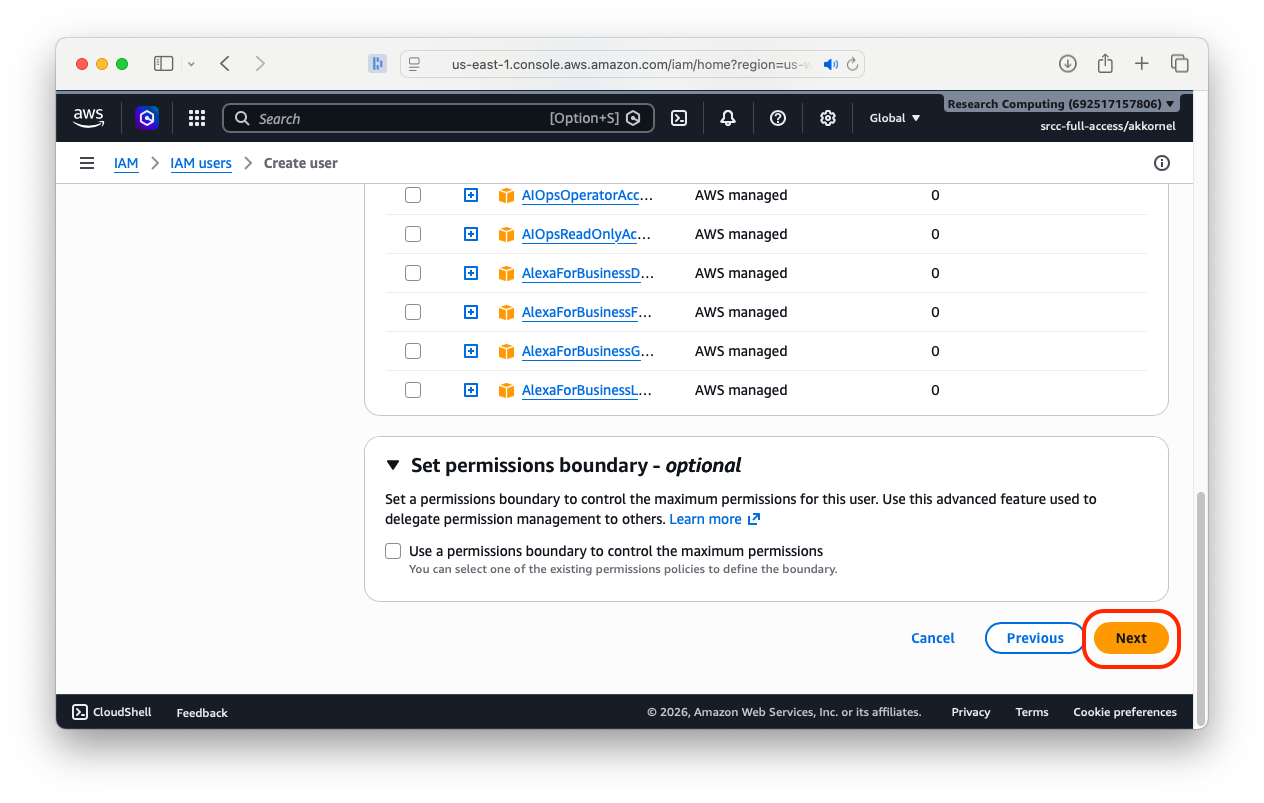Open AlexaForBusinessF policy link

[587, 312]
